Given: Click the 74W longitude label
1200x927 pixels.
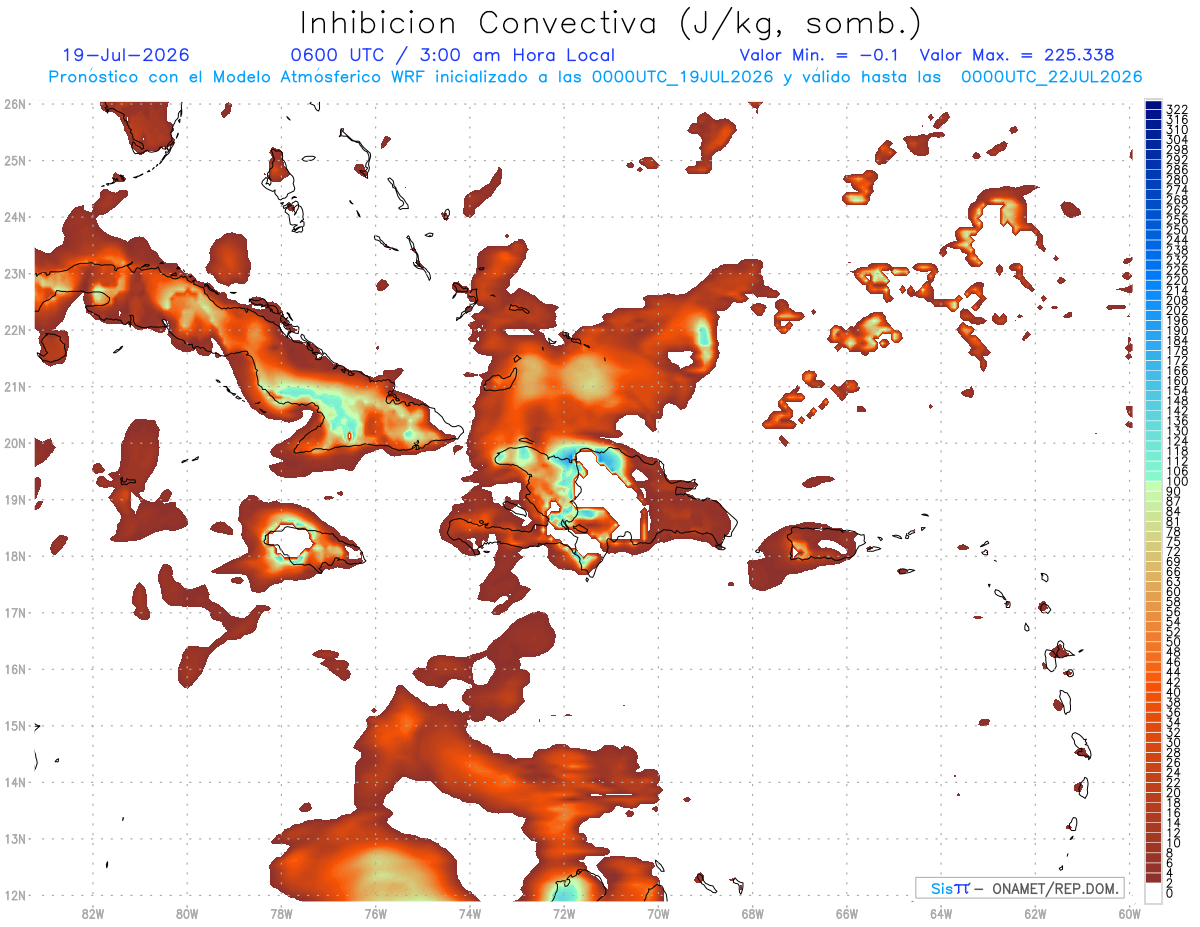Looking at the screenshot, I should coord(469,913).
